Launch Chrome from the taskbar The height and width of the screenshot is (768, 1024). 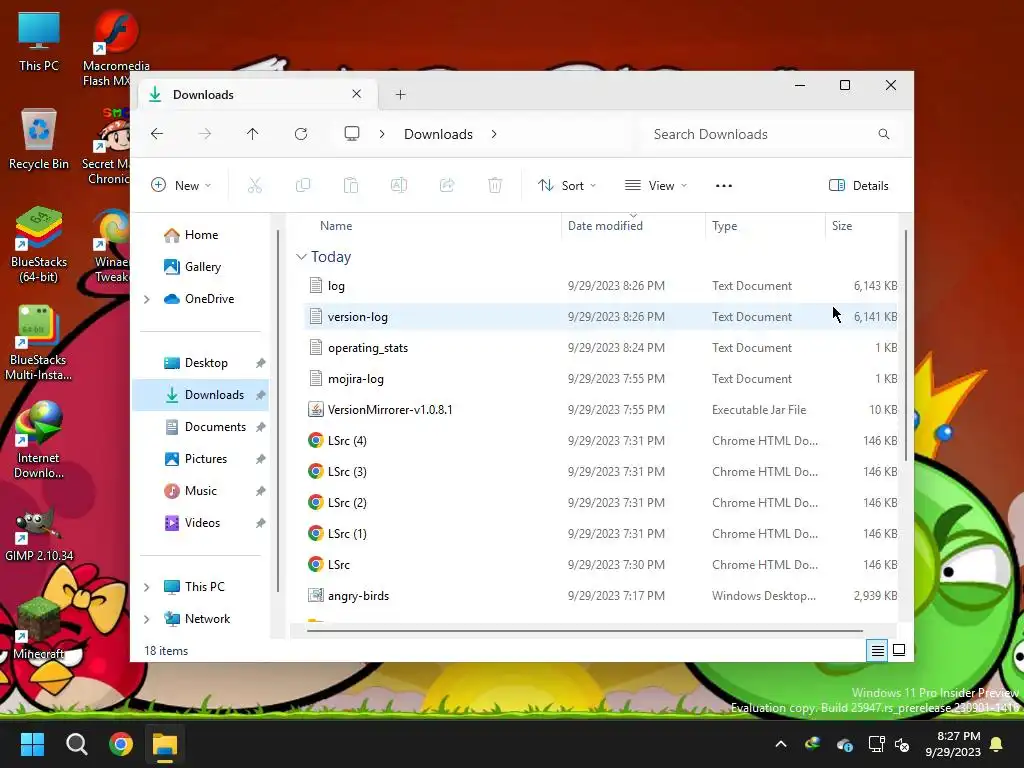tap(121, 744)
